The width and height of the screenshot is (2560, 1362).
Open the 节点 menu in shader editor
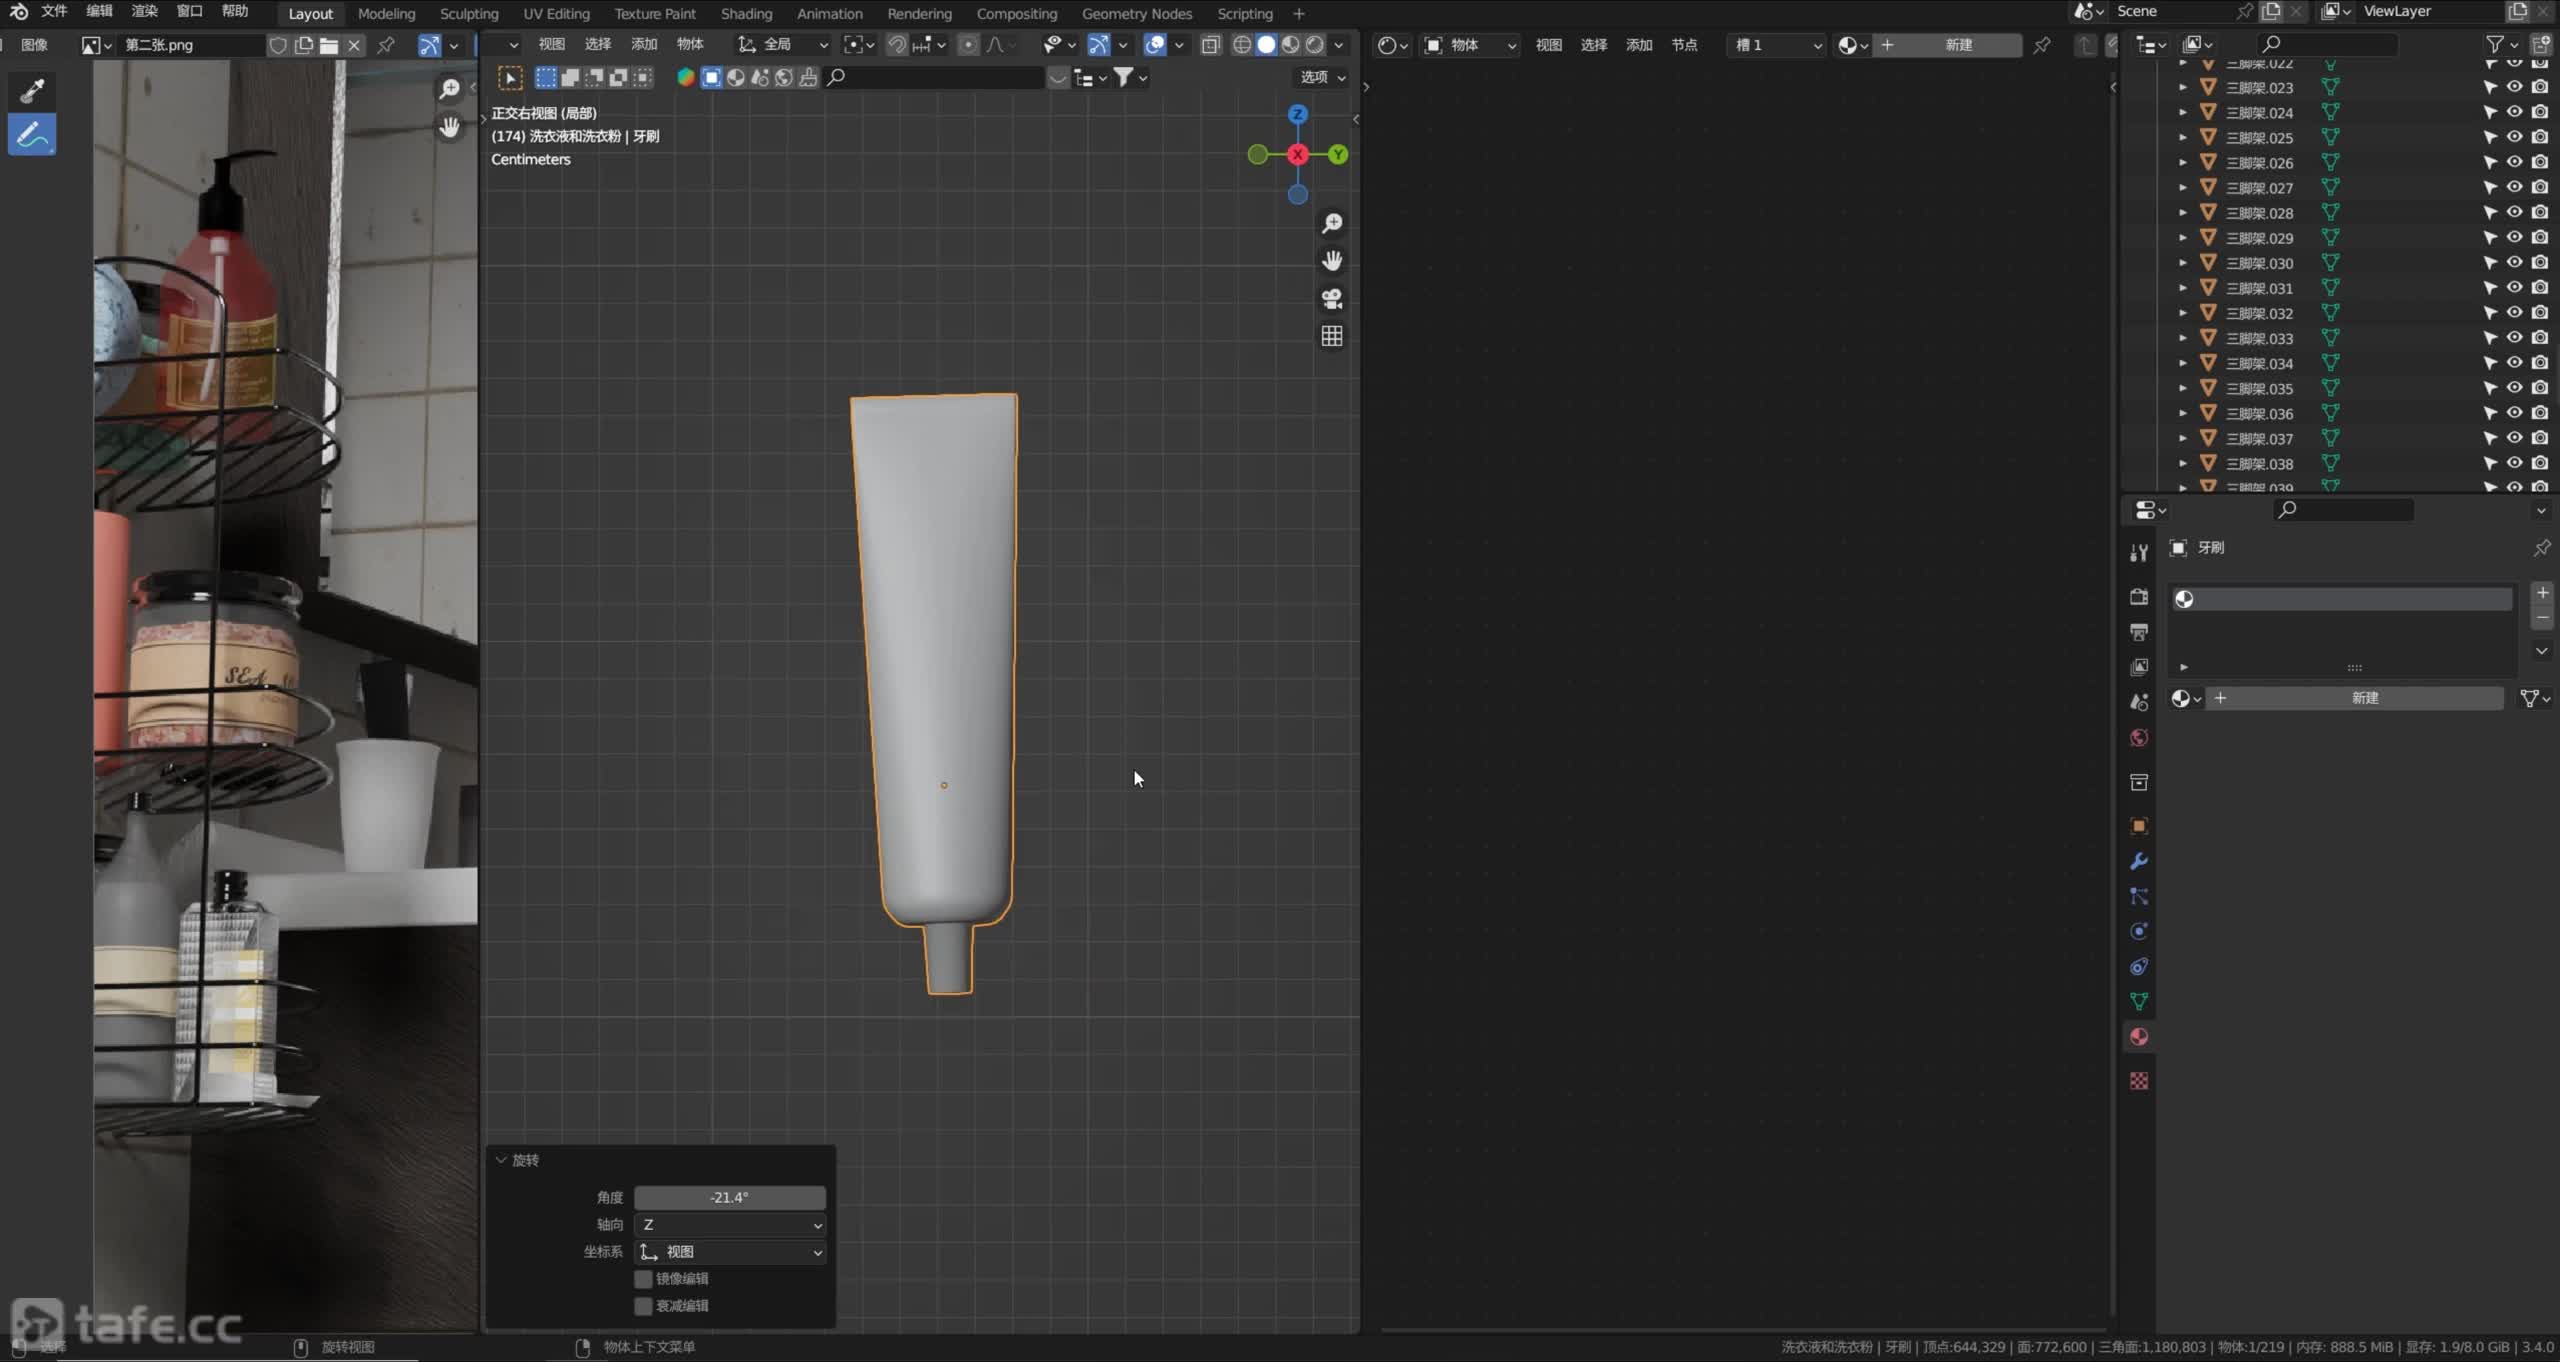[x=1684, y=45]
